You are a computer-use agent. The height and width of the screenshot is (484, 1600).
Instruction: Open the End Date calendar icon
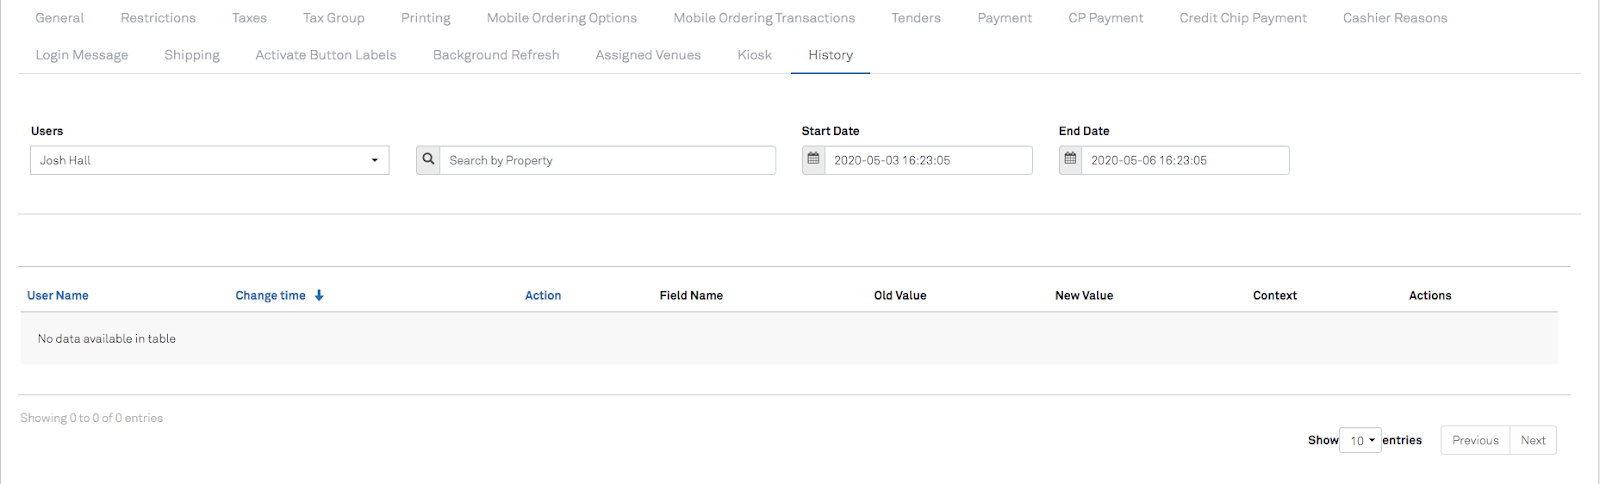1071,160
